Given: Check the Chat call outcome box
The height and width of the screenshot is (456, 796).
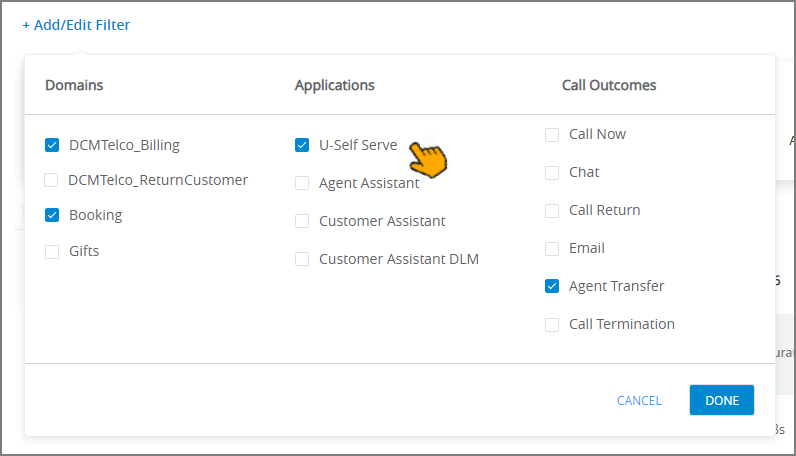Looking at the screenshot, I should coord(552,173).
